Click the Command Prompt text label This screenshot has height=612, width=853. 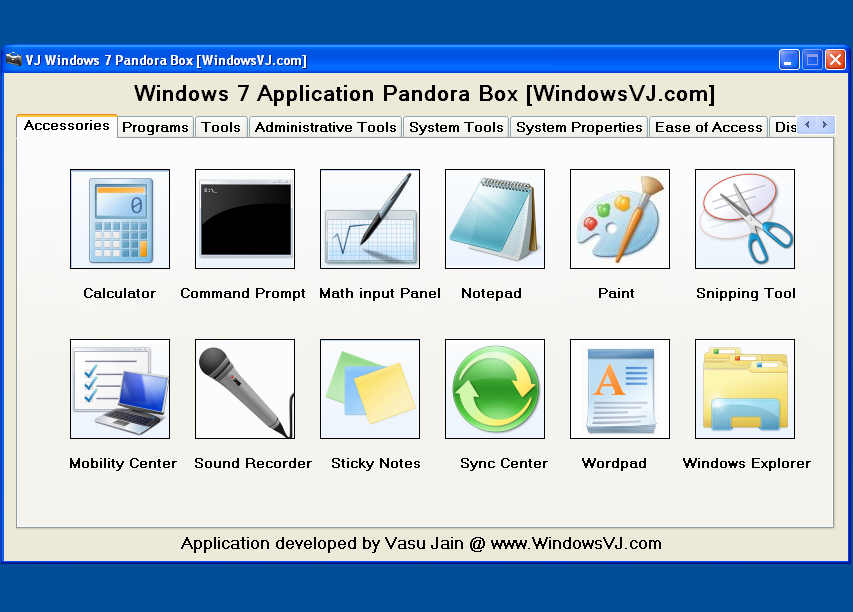(243, 294)
